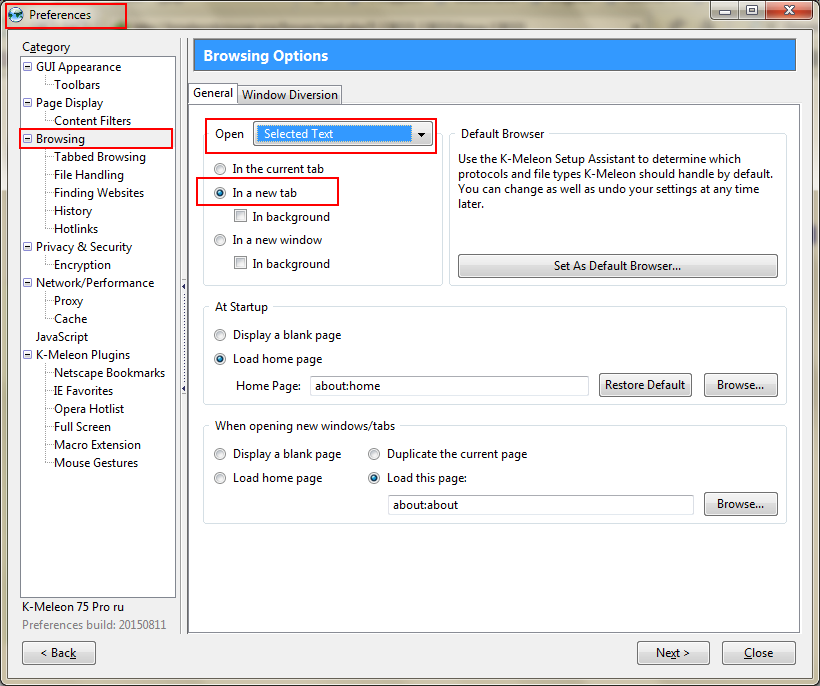820x686 pixels.
Task: Click Browse next to Load this page
Action: pyautogui.click(x=741, y=504)
